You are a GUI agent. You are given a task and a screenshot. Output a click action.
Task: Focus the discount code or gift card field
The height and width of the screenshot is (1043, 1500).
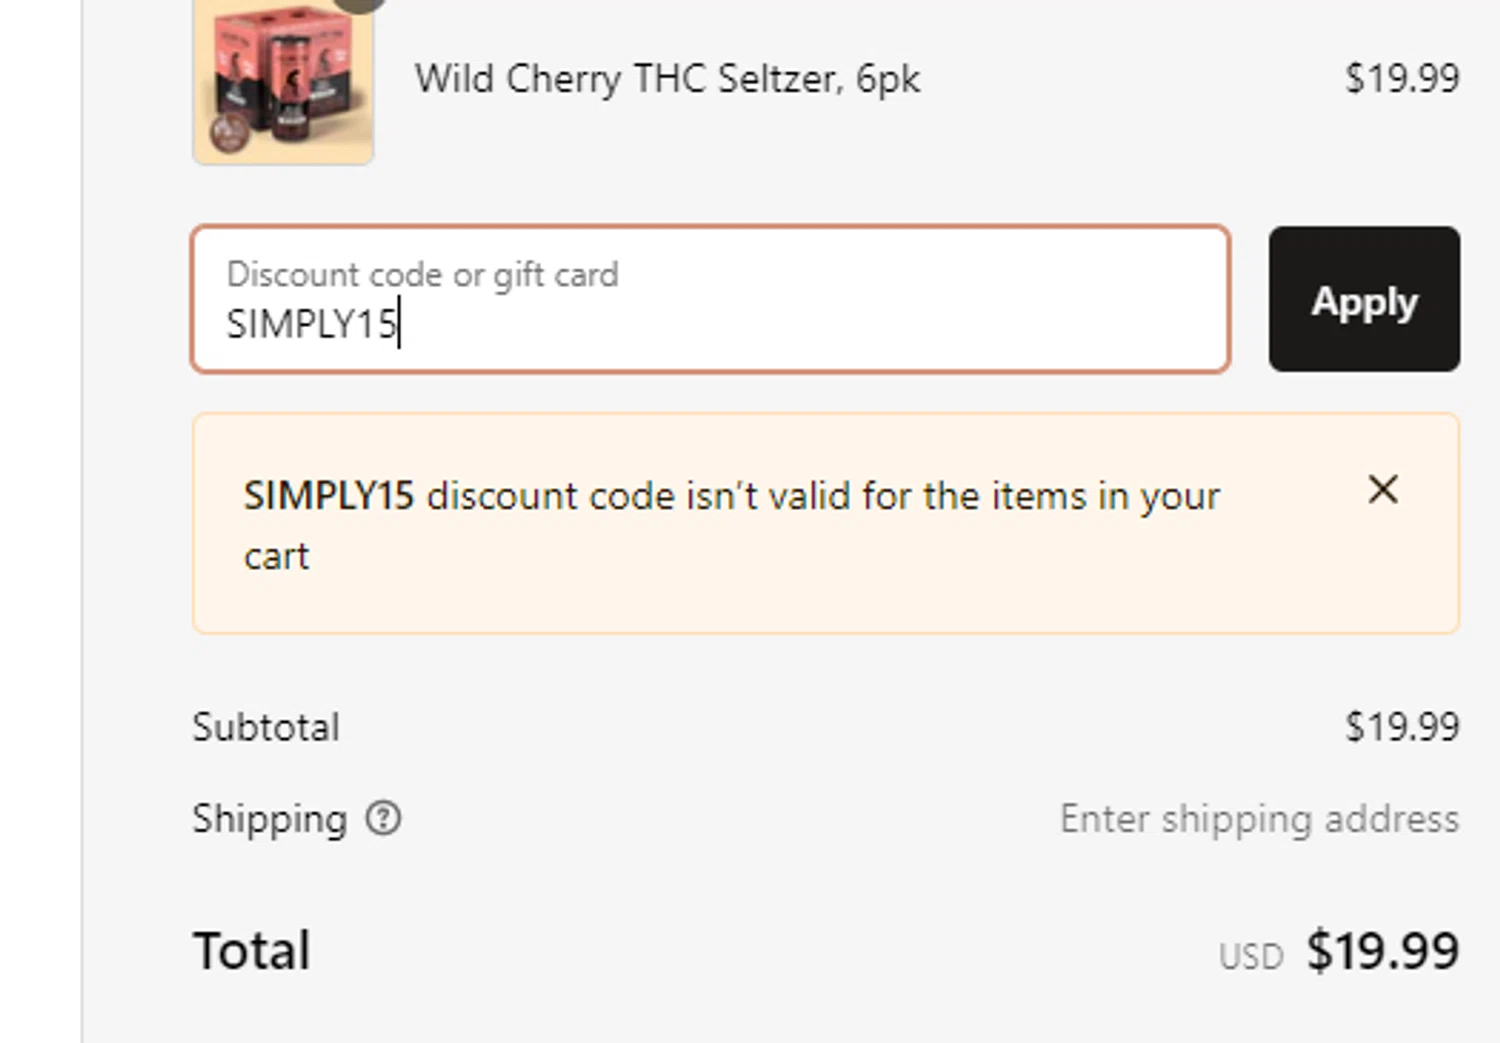pyautogui.click(x=710, y=299)
